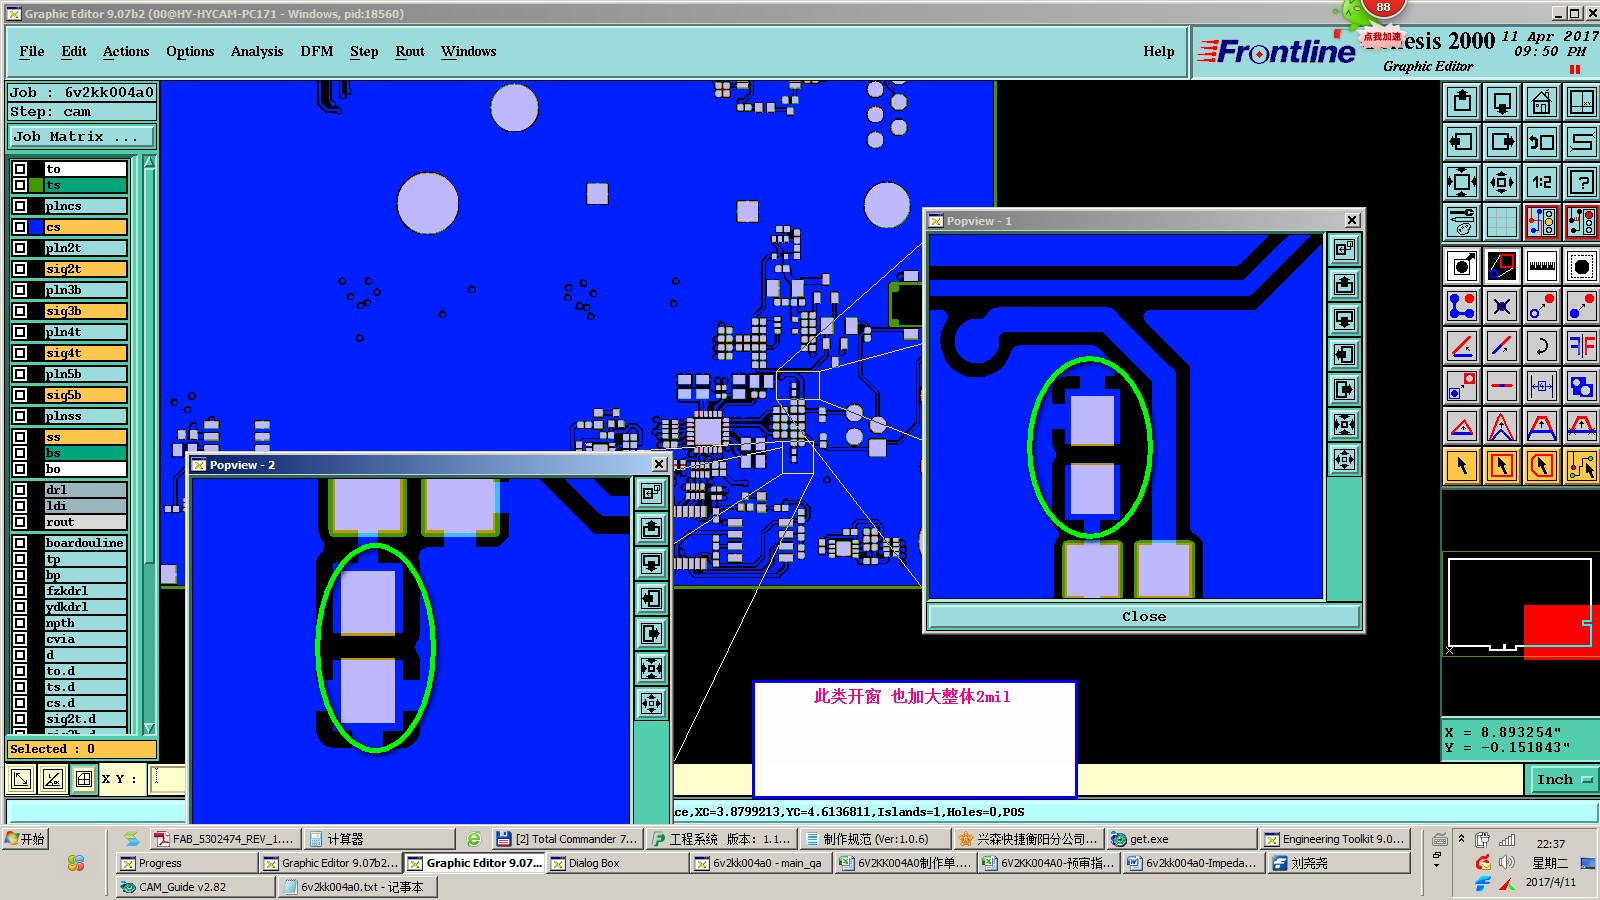1600x900 pixels.
Task: Click the 1:2 scale icon
Action: coord(1542,182)
